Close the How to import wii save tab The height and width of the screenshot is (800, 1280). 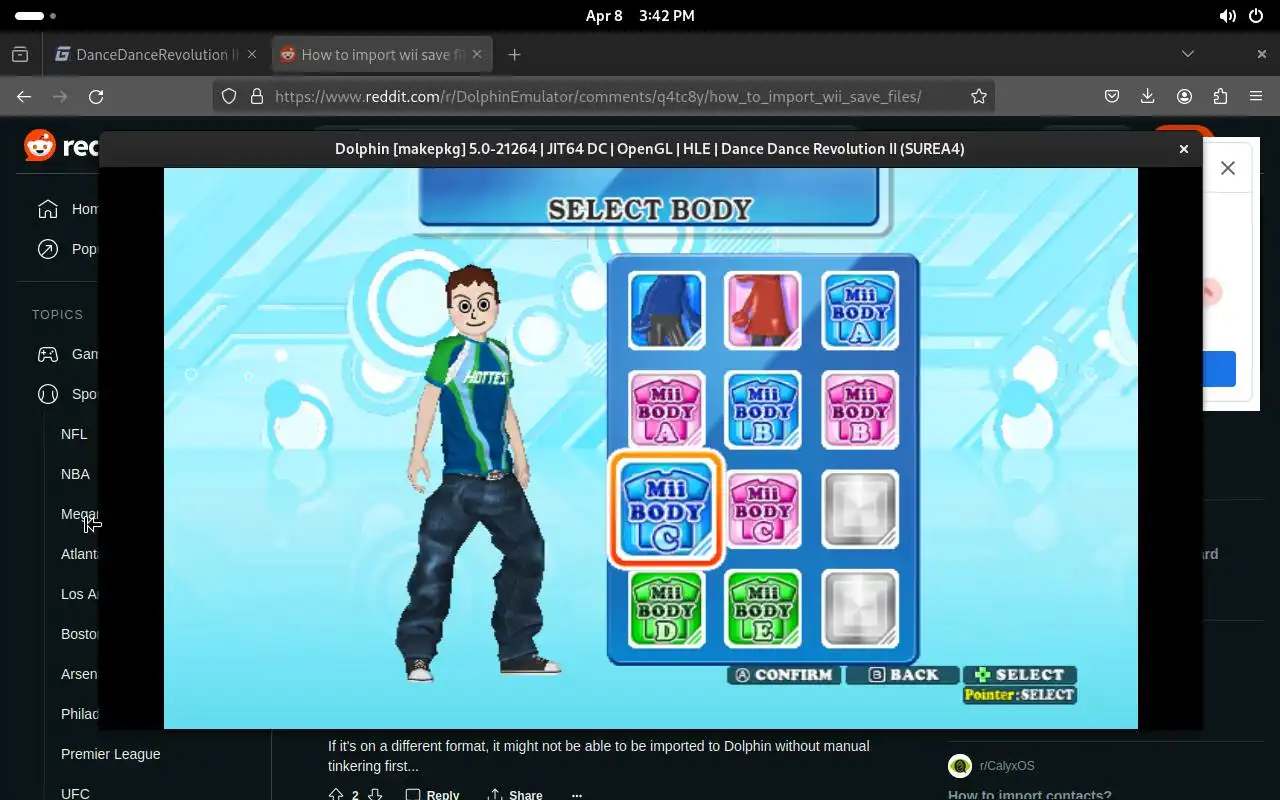[x=477, y=55]
